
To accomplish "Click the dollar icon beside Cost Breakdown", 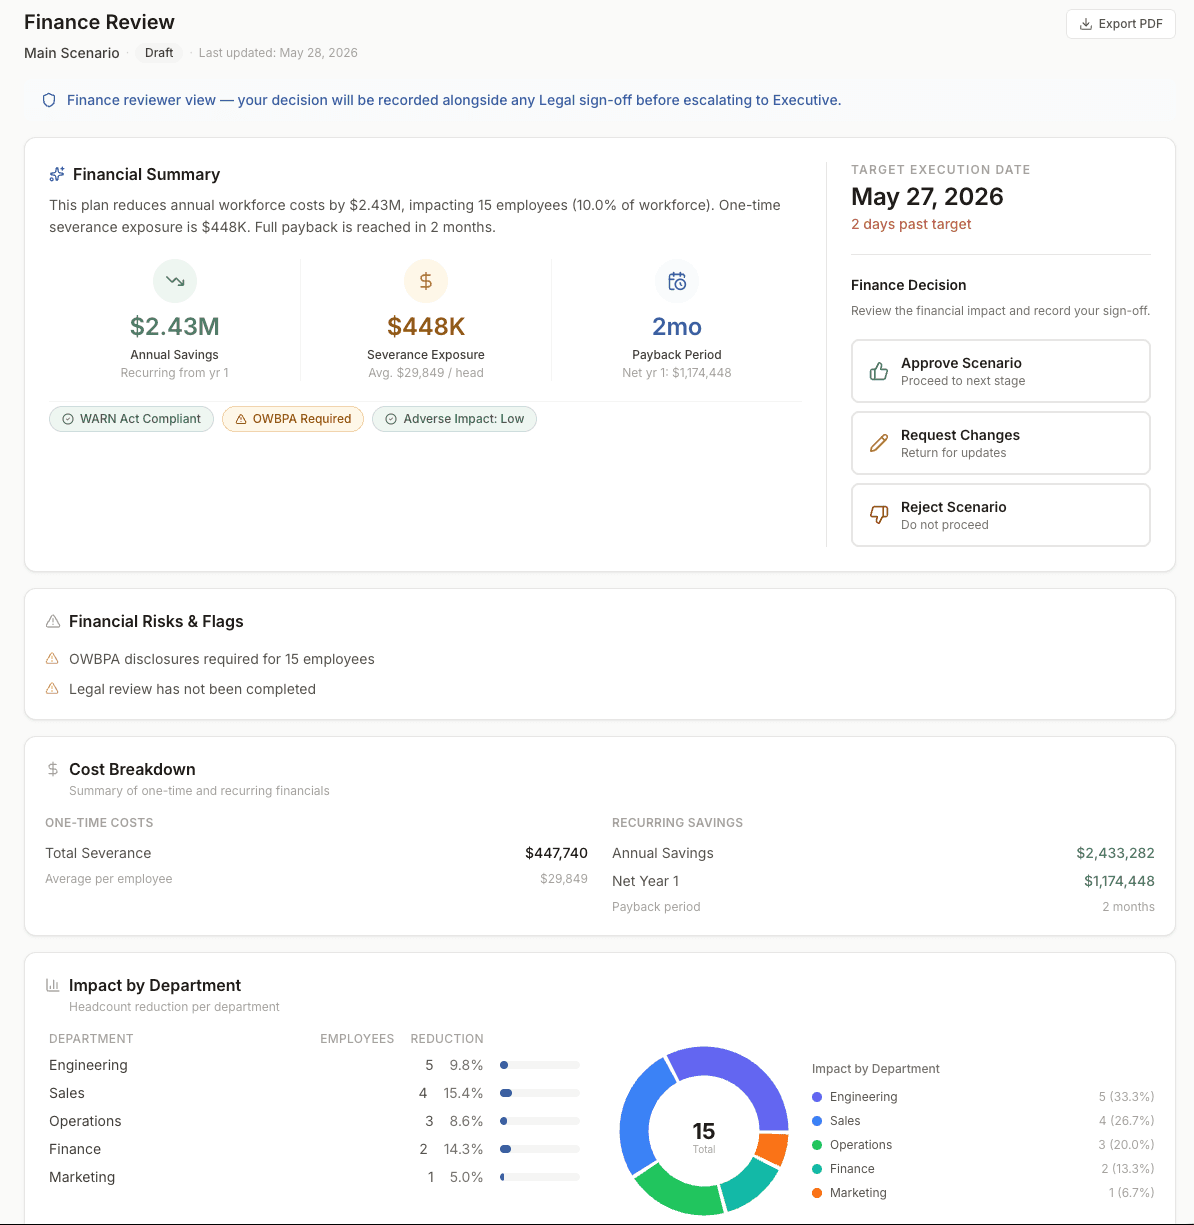I will tap(53, 769).
